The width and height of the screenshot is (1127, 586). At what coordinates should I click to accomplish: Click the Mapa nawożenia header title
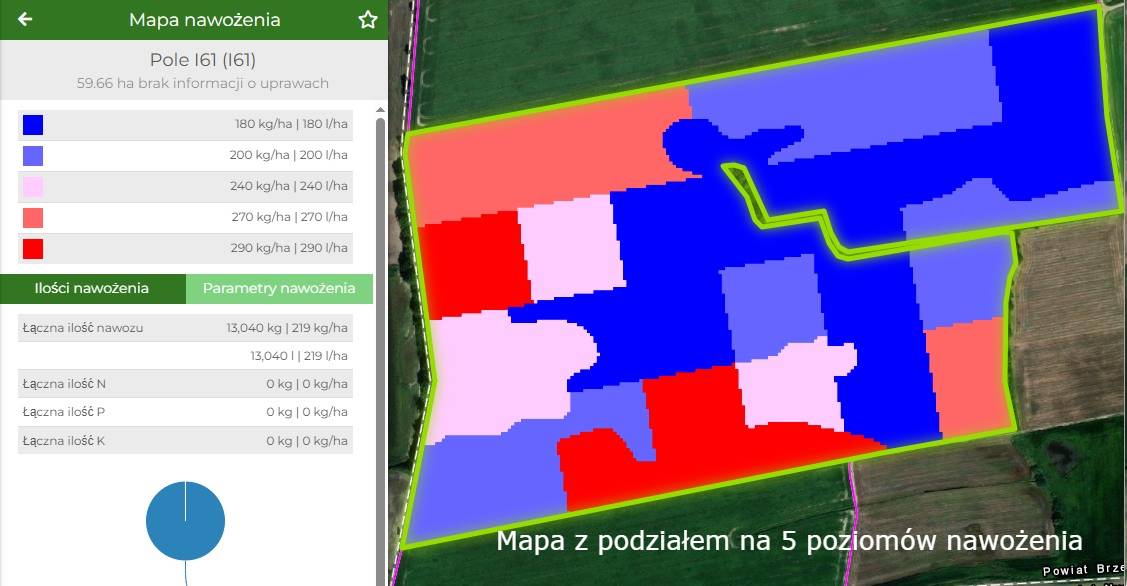204,20
